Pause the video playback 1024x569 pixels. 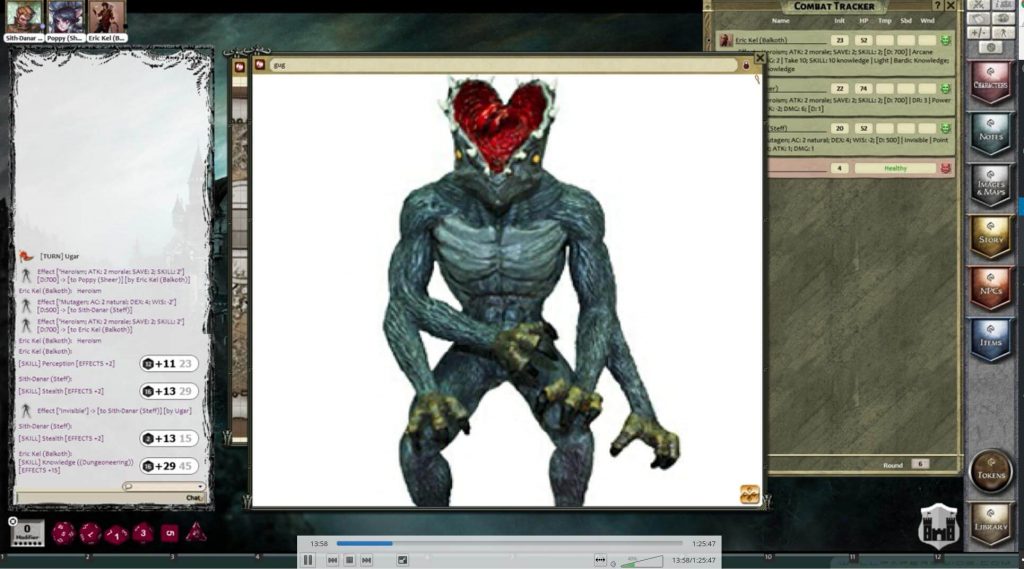pos(308,560)
